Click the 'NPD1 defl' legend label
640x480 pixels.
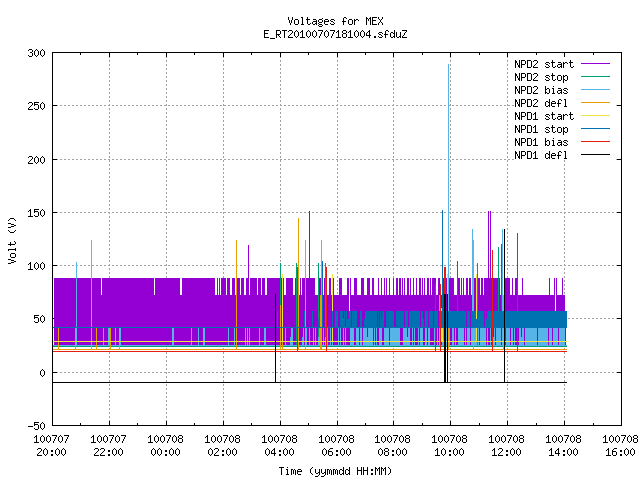pos(541,156)
